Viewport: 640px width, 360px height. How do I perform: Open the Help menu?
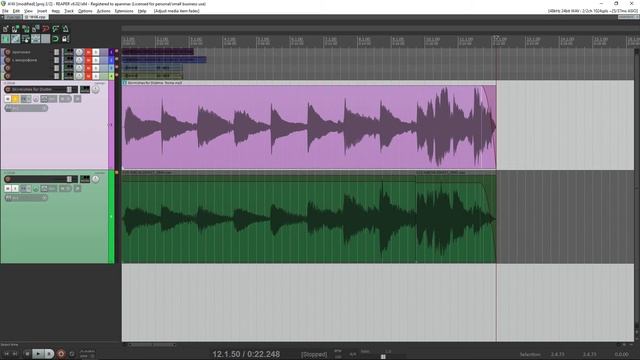[x=142, y=11]
